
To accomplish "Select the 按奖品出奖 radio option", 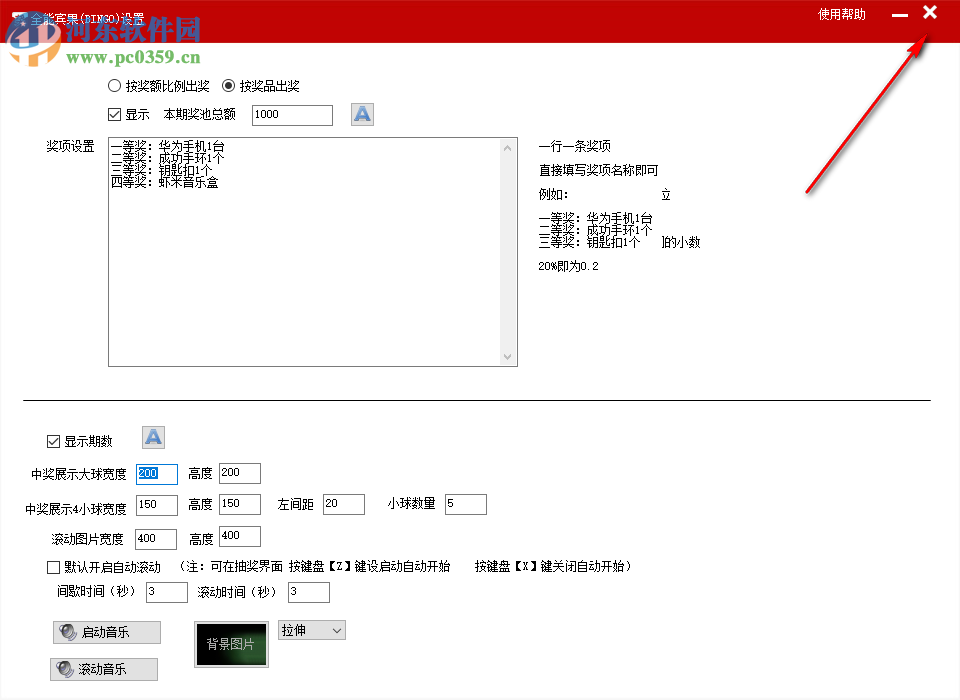I will point(229,85).
